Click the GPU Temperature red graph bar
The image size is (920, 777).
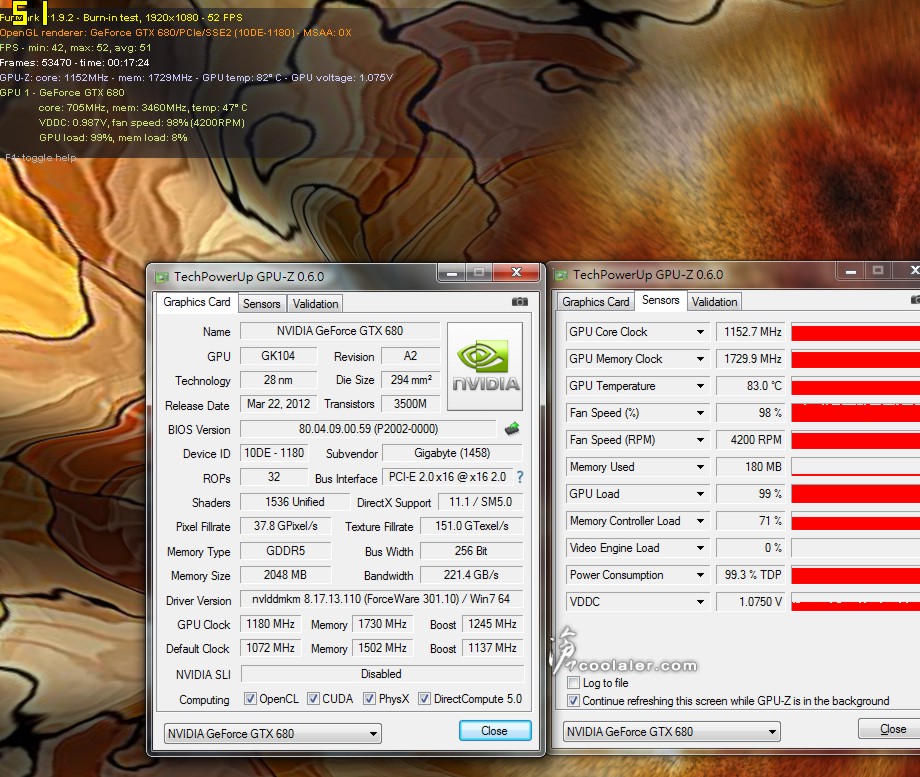855,387
